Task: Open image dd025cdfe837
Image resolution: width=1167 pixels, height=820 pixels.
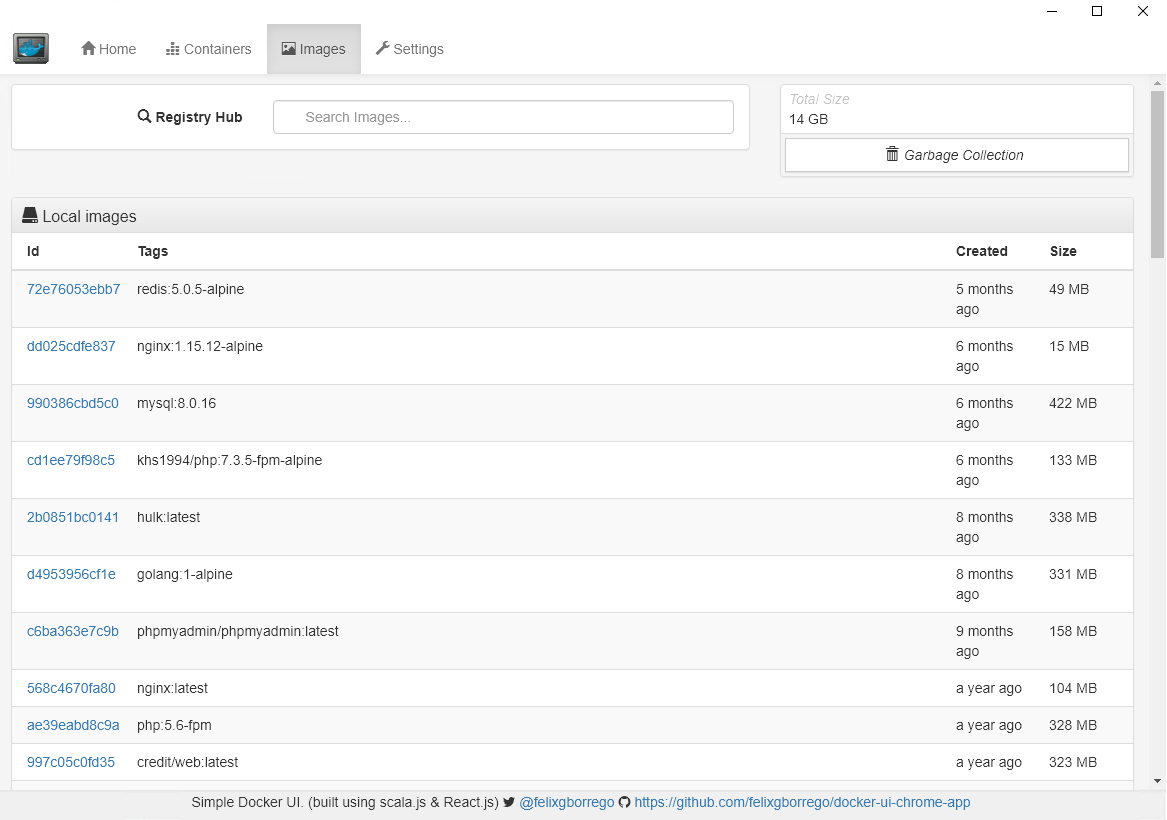Action: tap(71, 347)
